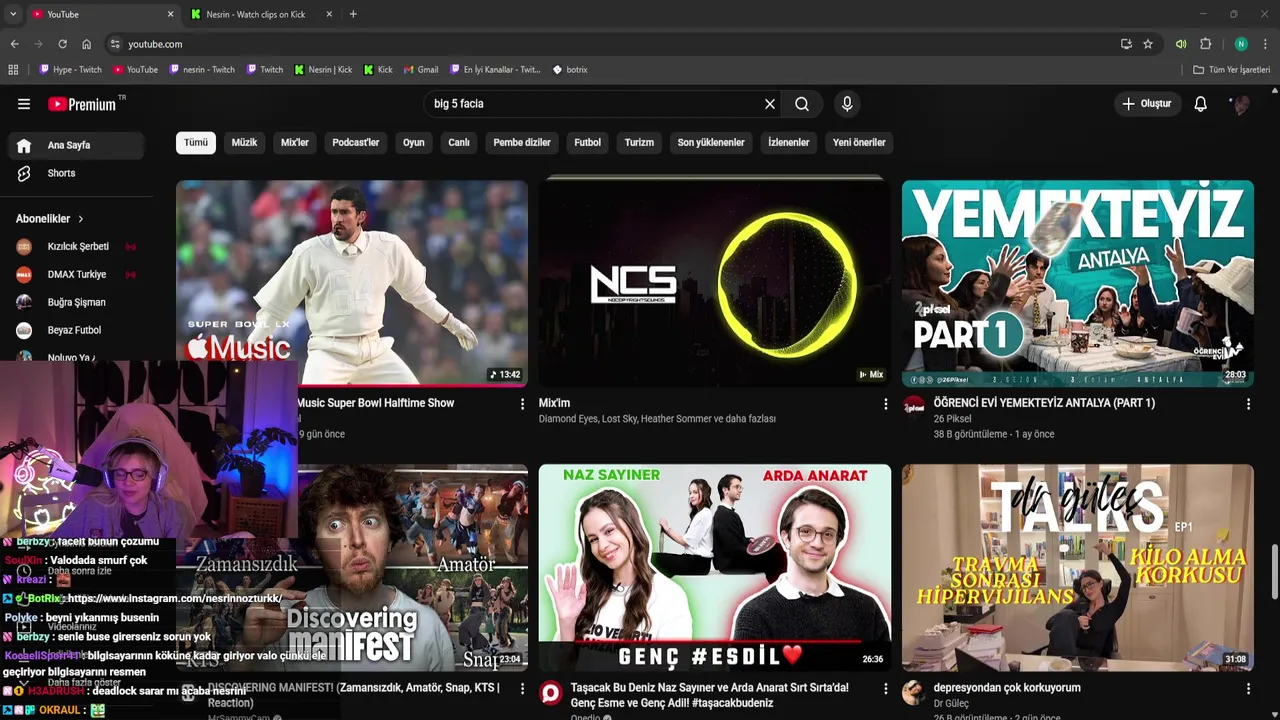
Task: Open the Chrome three-dot menu
Action: coord(1266,44)
